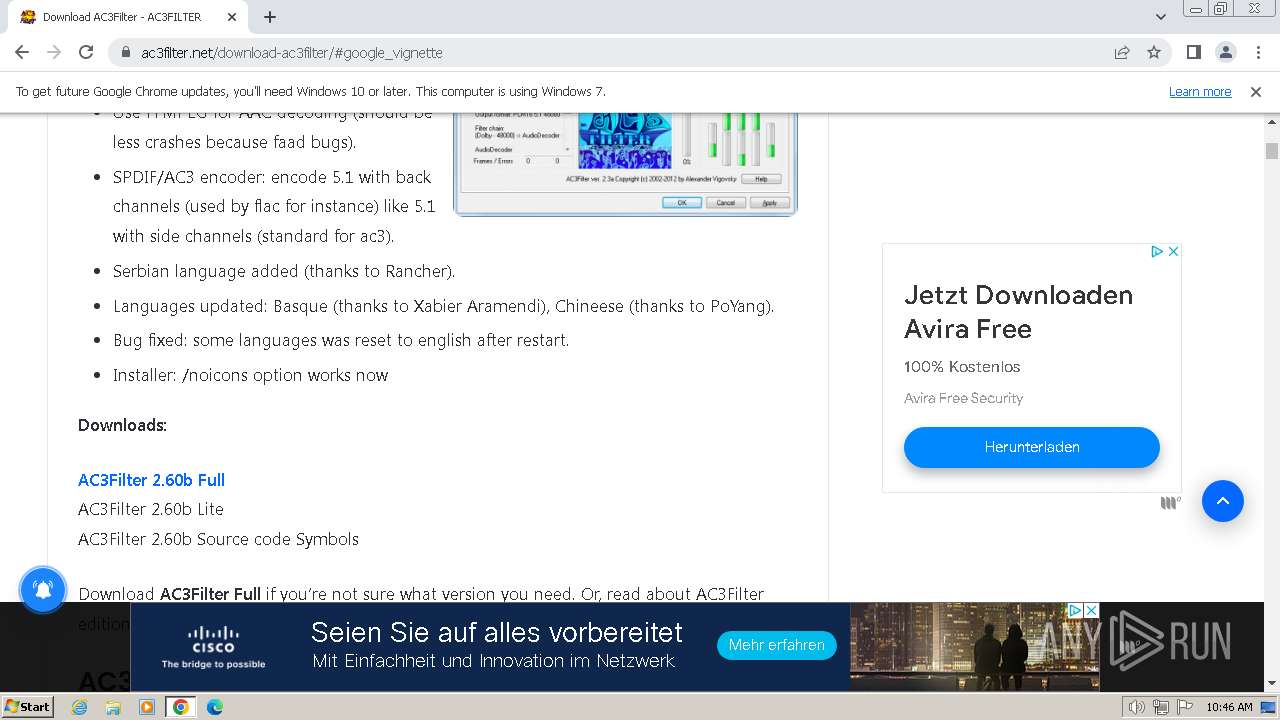Click the Downloads: heading

point(122,425)
